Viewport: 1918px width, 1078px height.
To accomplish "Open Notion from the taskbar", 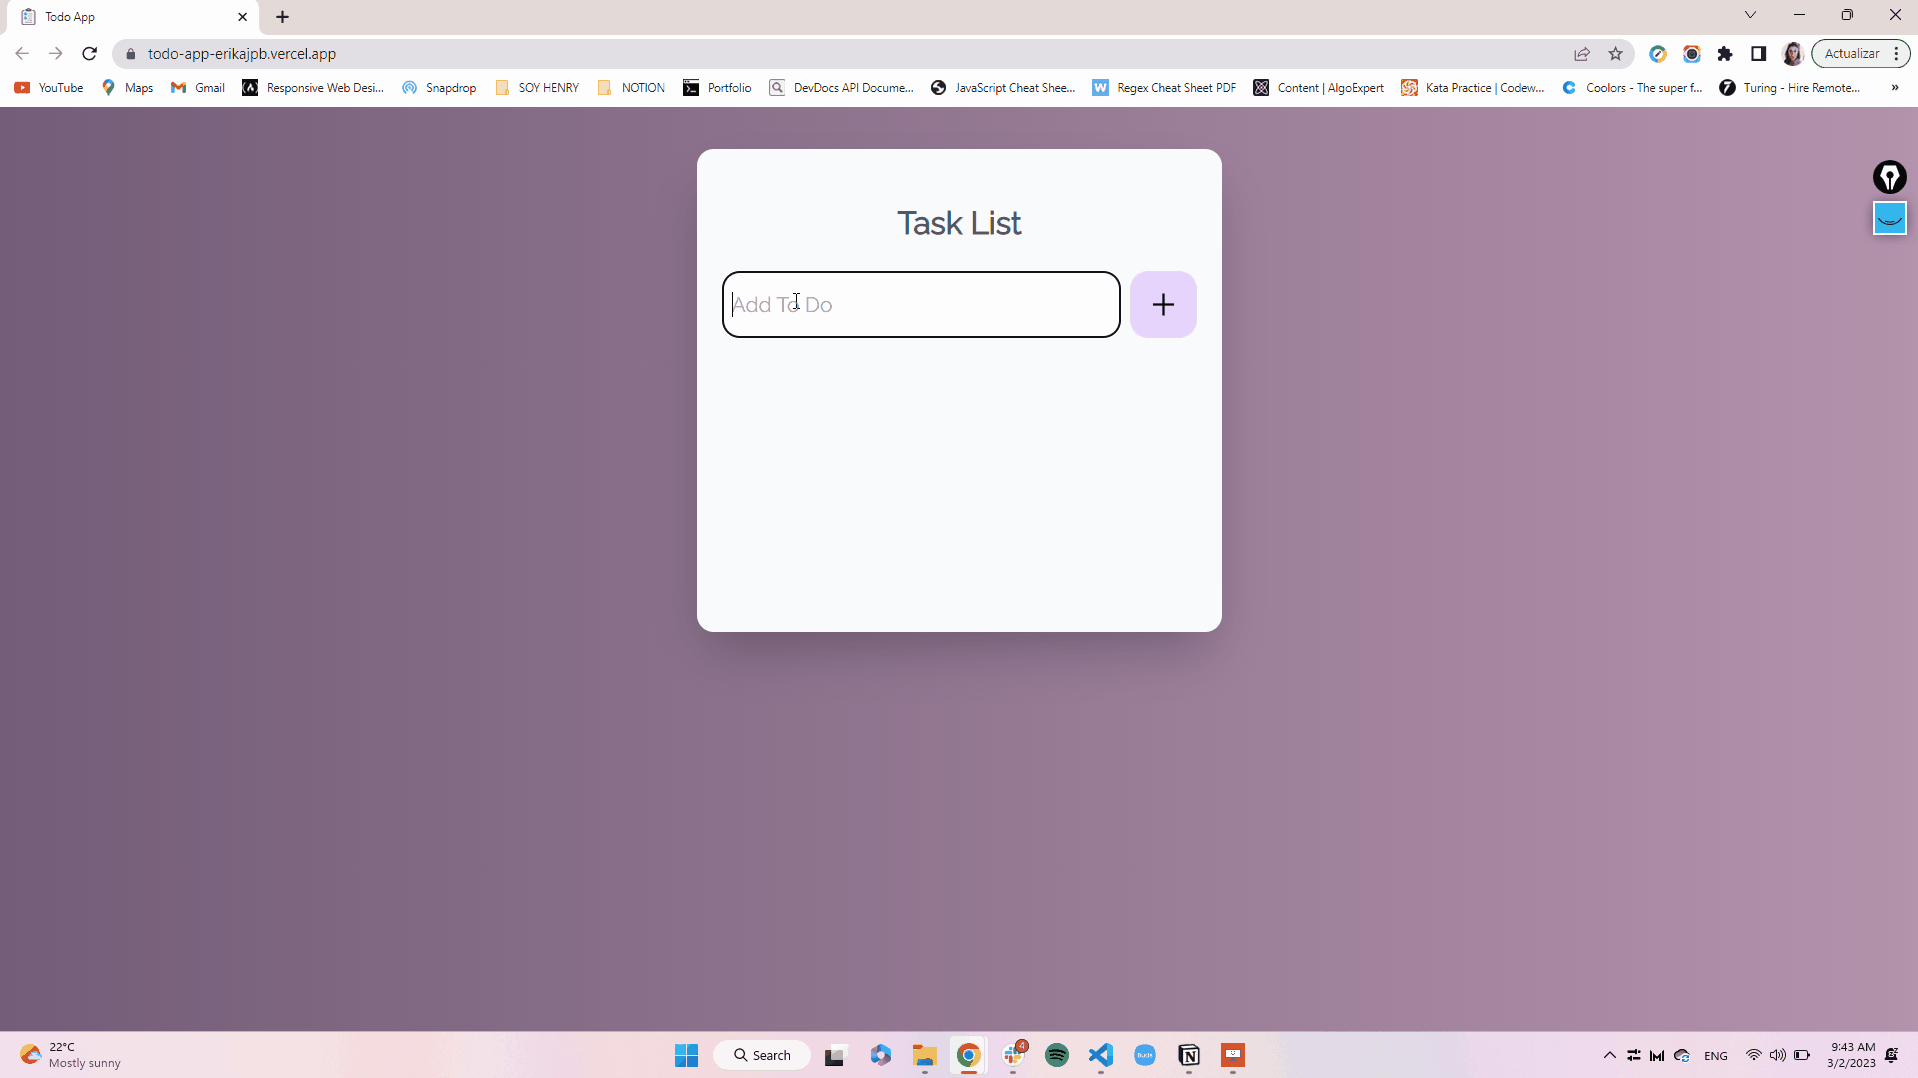I will pyautogui.click(x=1188, y=1055).
